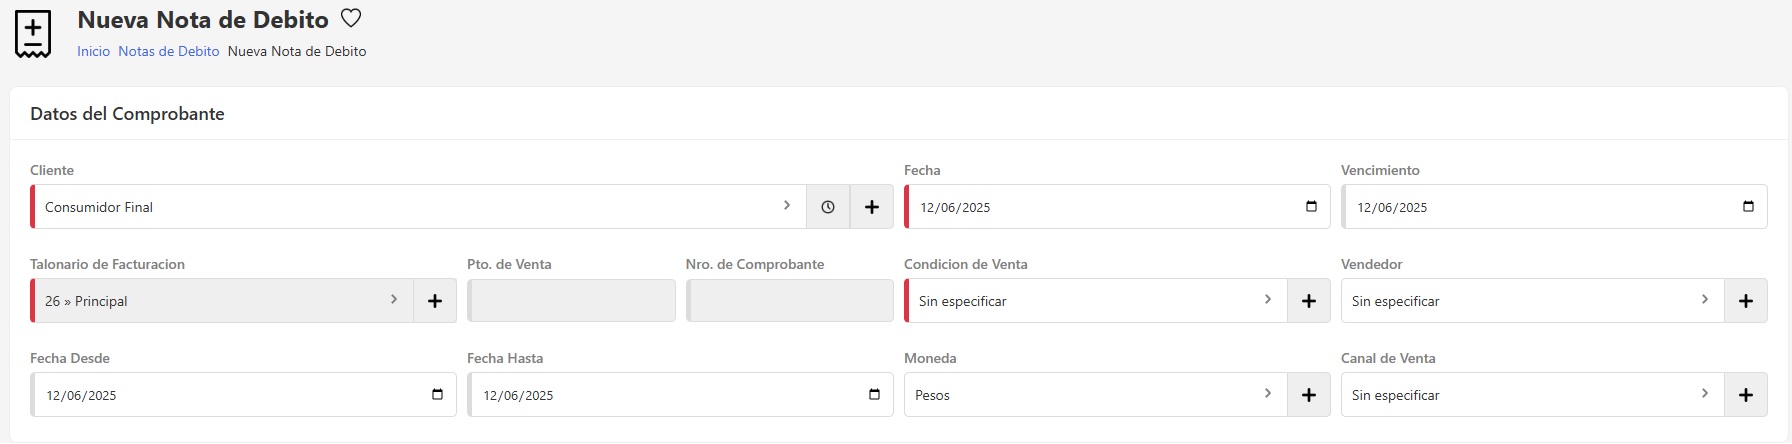Open calendar picker for Fecha Desde

click(437, 395)
